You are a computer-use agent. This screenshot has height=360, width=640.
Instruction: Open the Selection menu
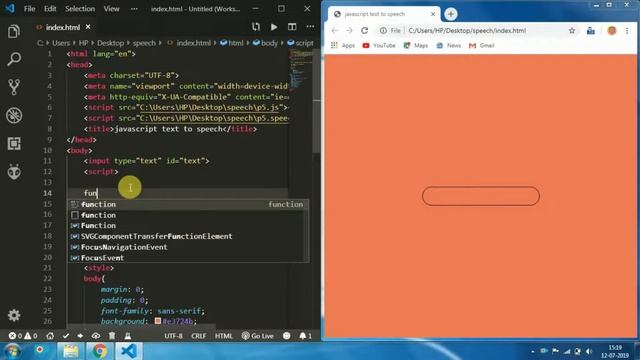point(80,9)
